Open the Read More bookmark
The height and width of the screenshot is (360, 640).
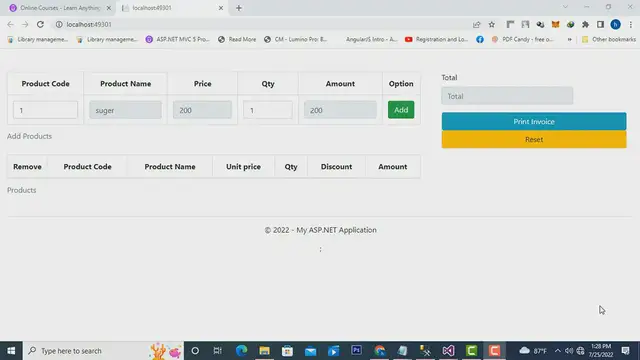(237, 39)
